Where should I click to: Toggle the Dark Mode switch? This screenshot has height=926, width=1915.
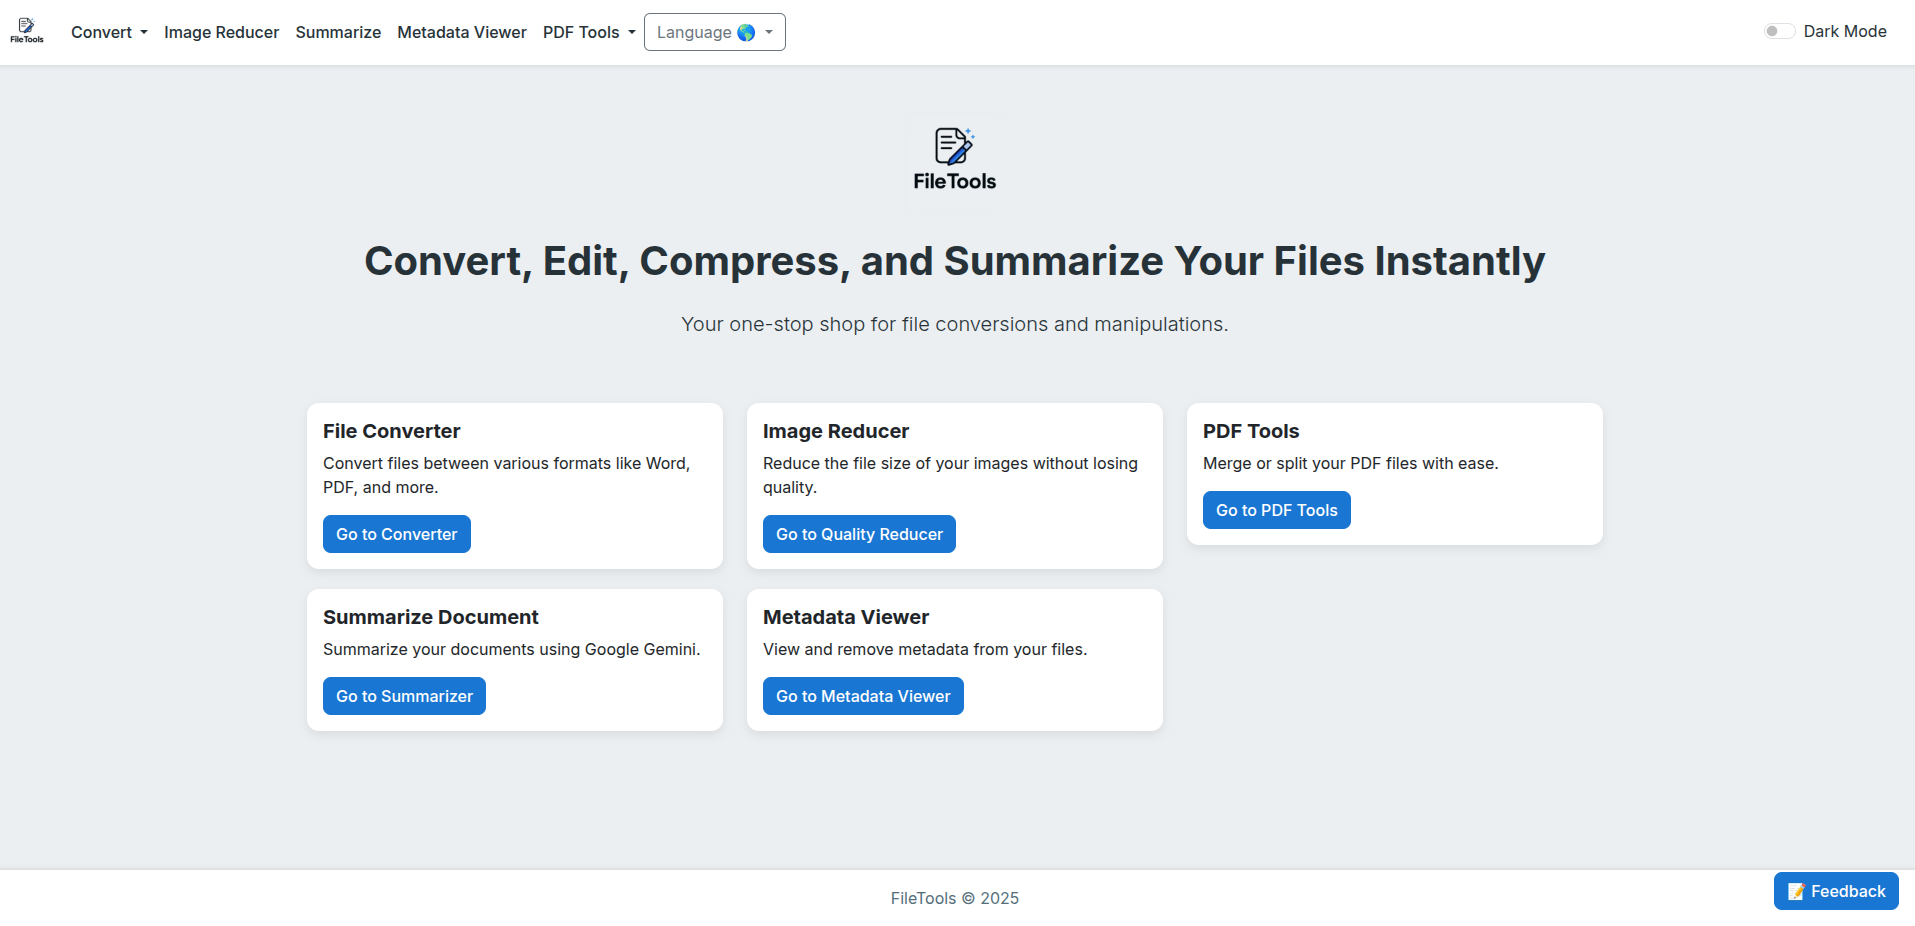(x=1779, y=31)
